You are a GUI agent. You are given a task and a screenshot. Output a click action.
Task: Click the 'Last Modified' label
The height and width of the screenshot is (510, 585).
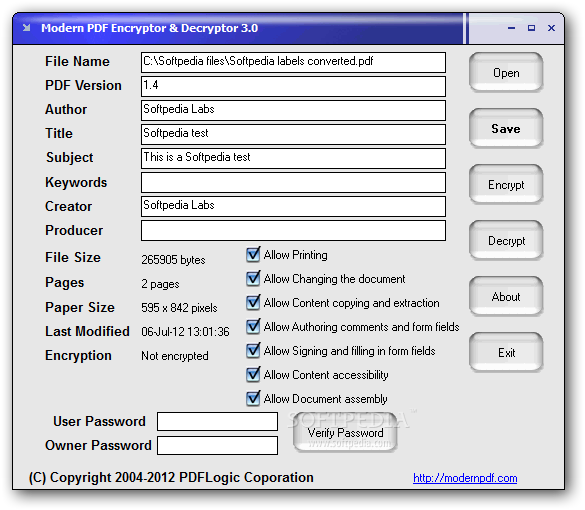coord(87,331)
